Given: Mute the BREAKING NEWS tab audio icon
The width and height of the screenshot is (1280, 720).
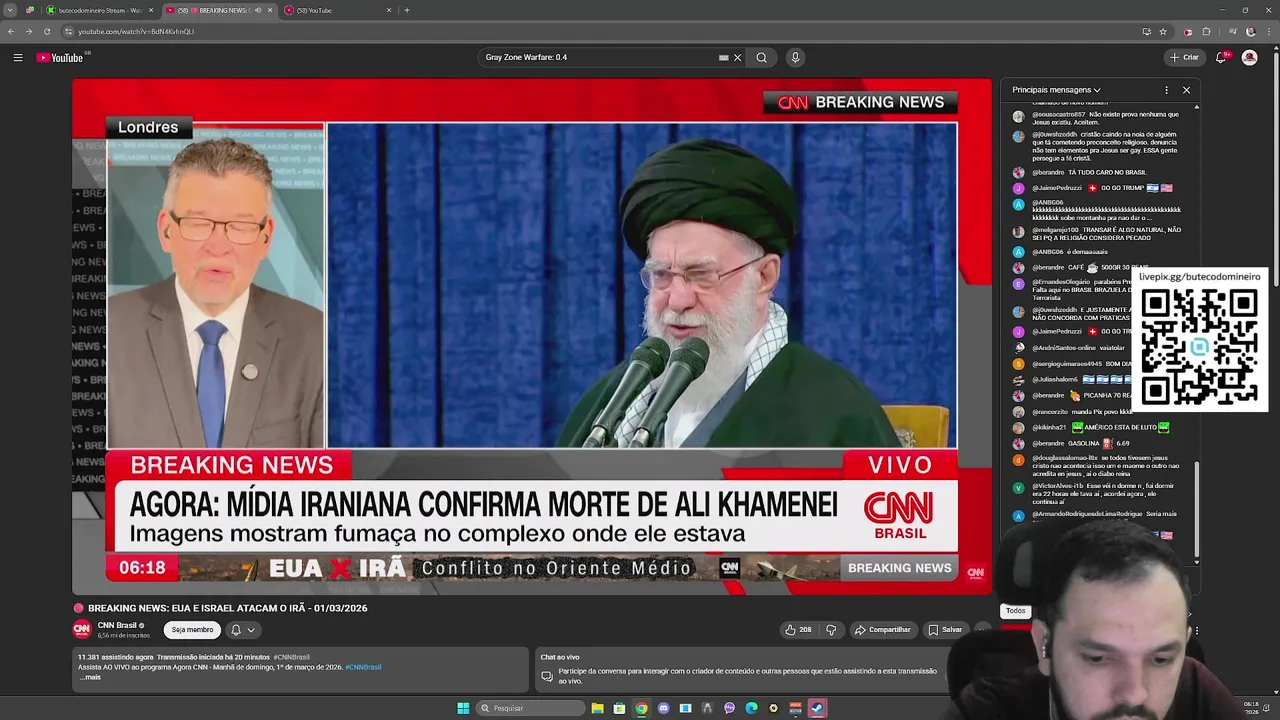Looking at the screenshot, I should 257,10.
